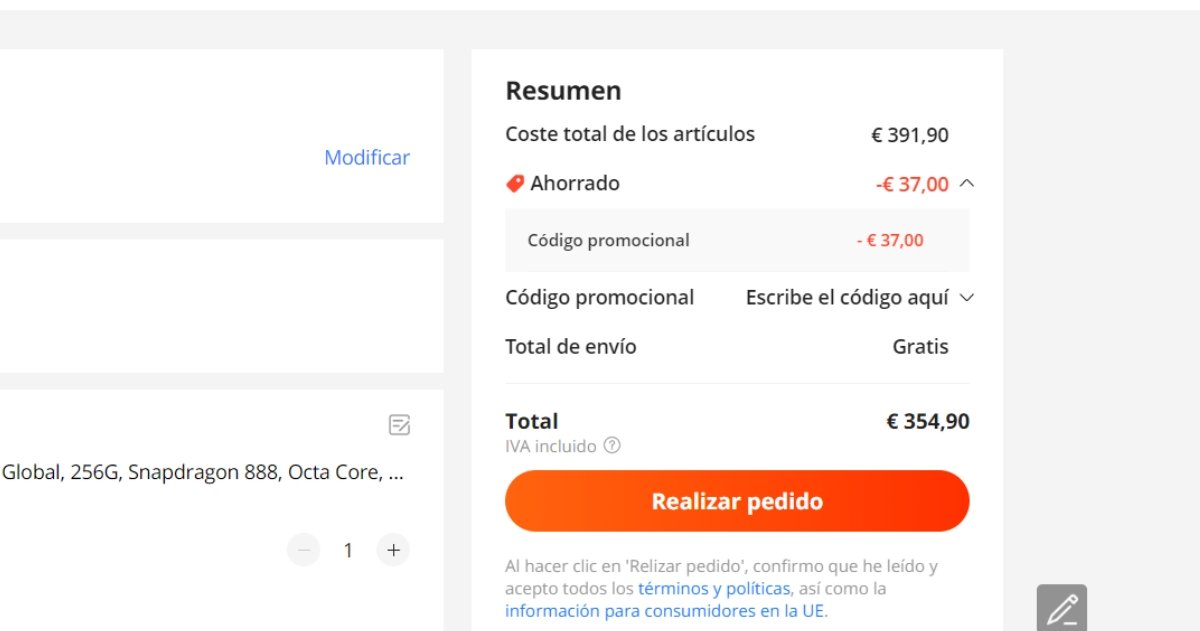Click the Código promocional discount sub-row

[737, 240]
